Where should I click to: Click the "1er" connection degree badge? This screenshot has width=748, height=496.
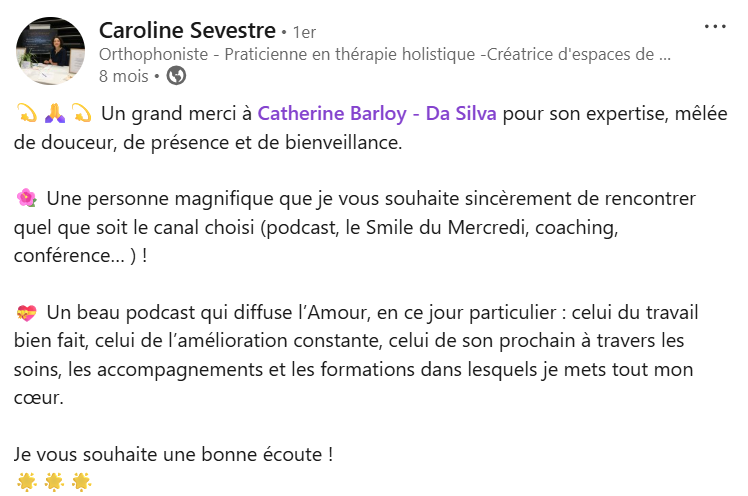tap(304, 33)
